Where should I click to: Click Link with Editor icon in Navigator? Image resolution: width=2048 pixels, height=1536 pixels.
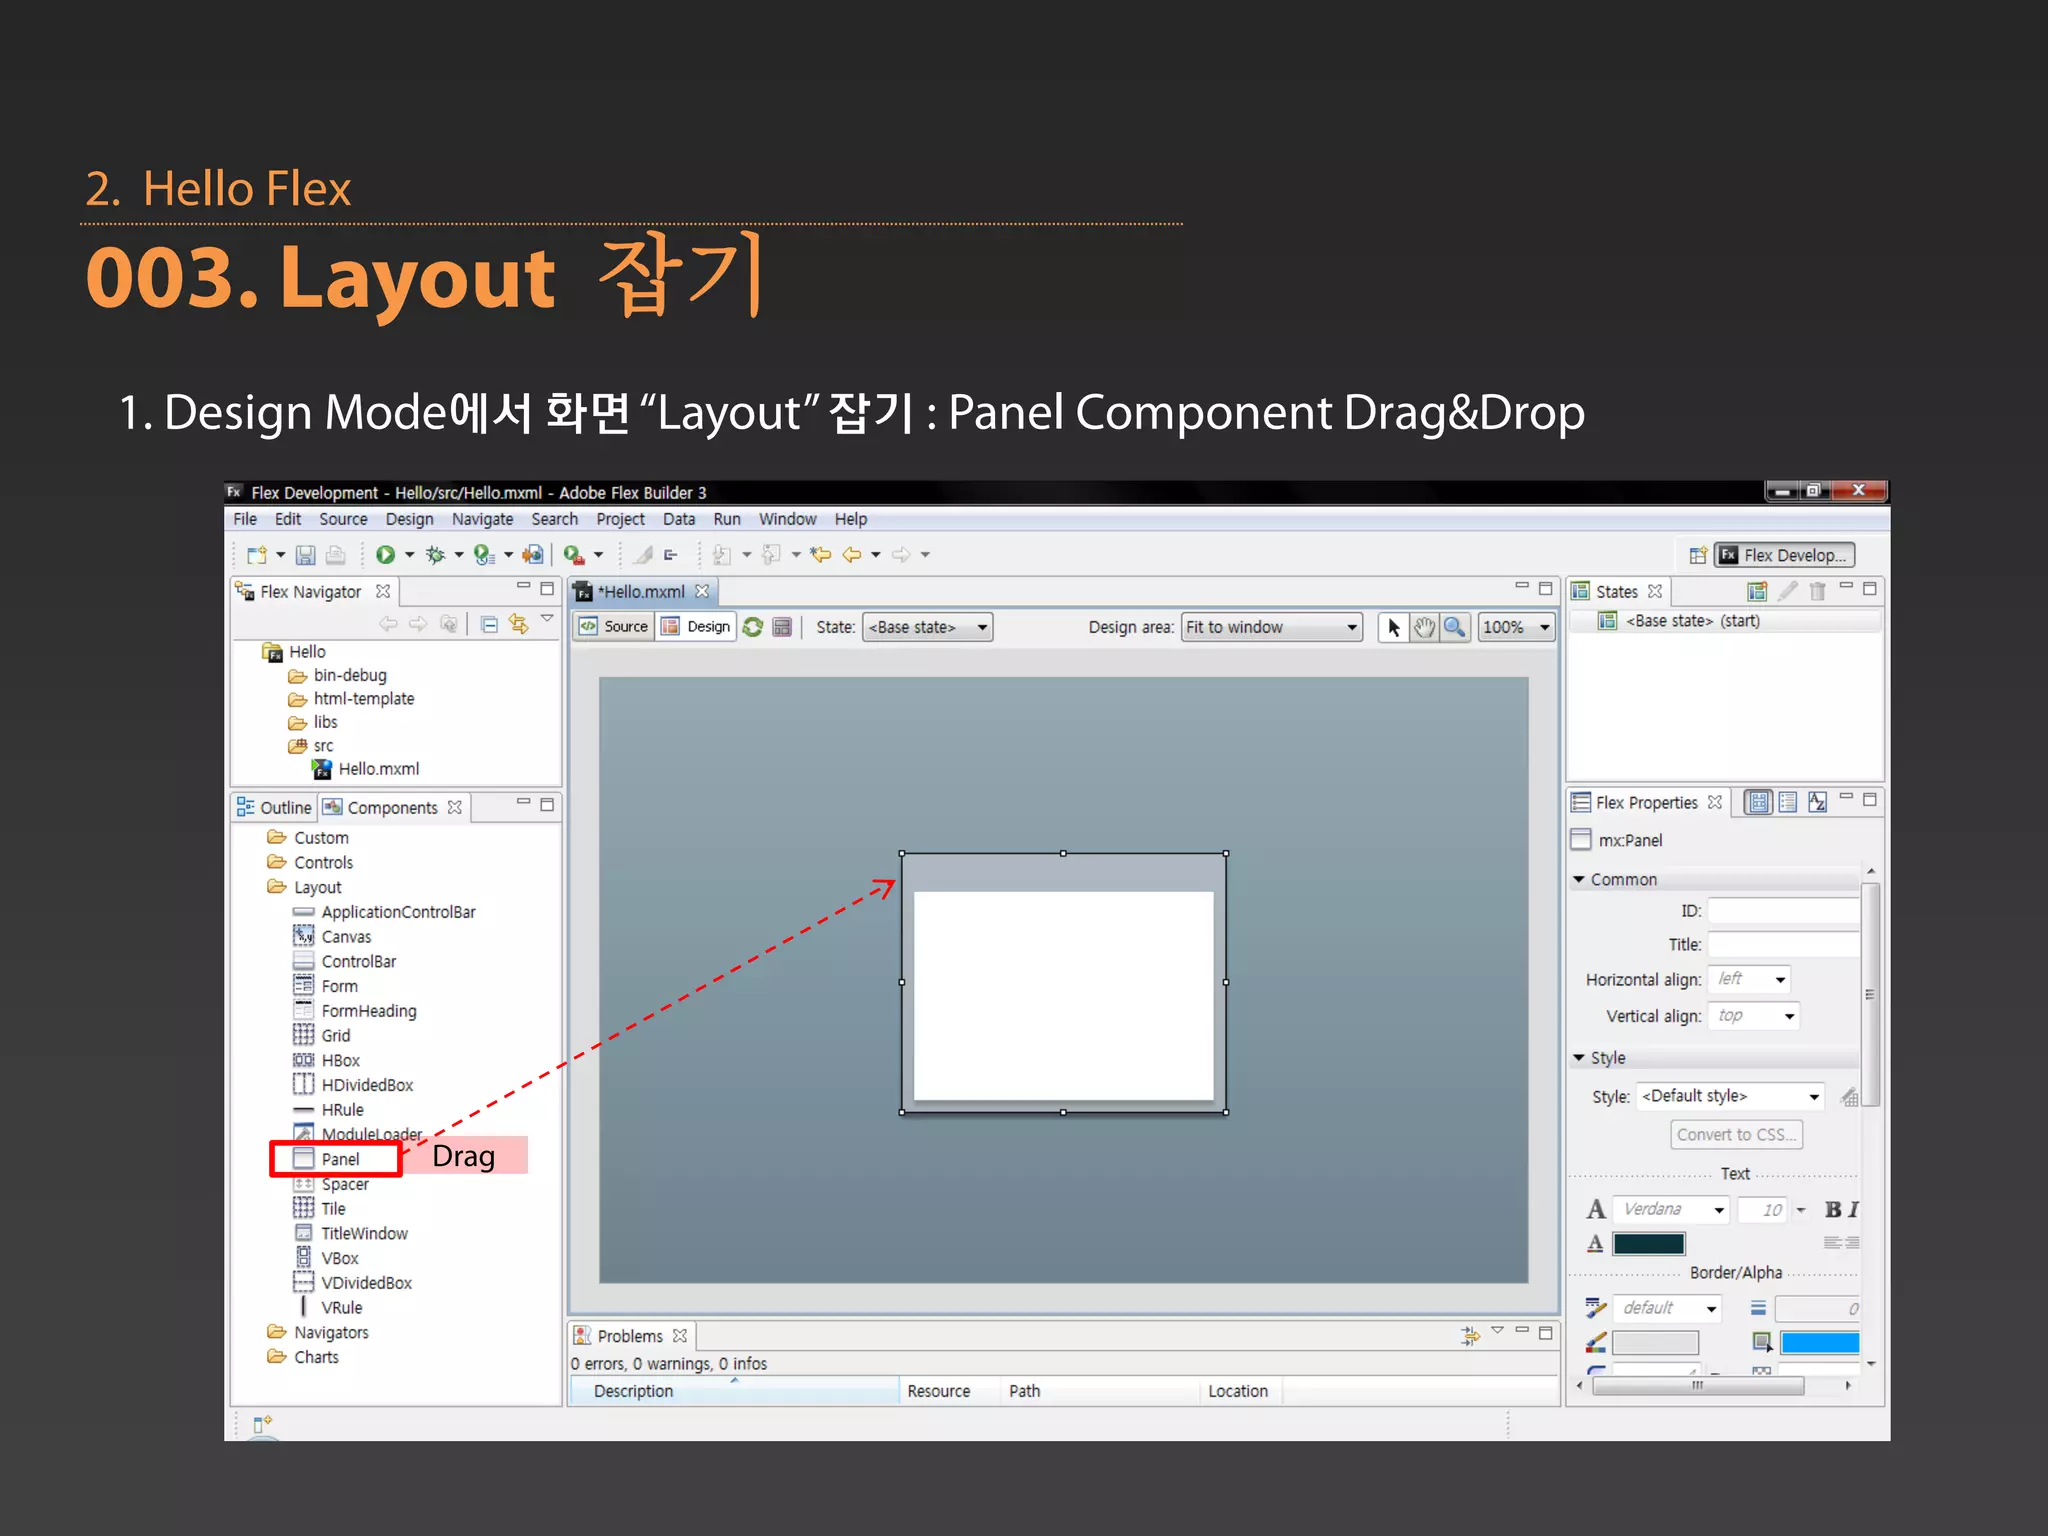point(518,625)
